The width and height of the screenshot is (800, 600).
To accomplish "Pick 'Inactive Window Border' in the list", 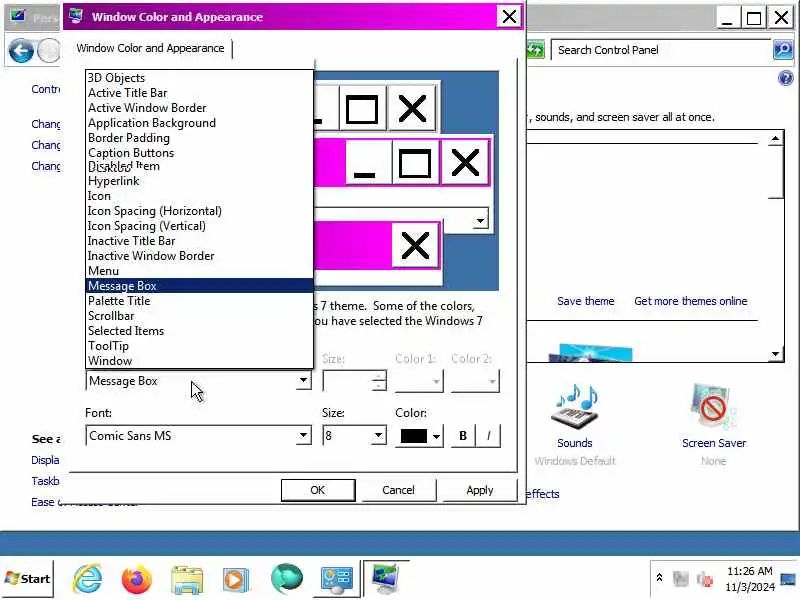I will click(199, 256).
